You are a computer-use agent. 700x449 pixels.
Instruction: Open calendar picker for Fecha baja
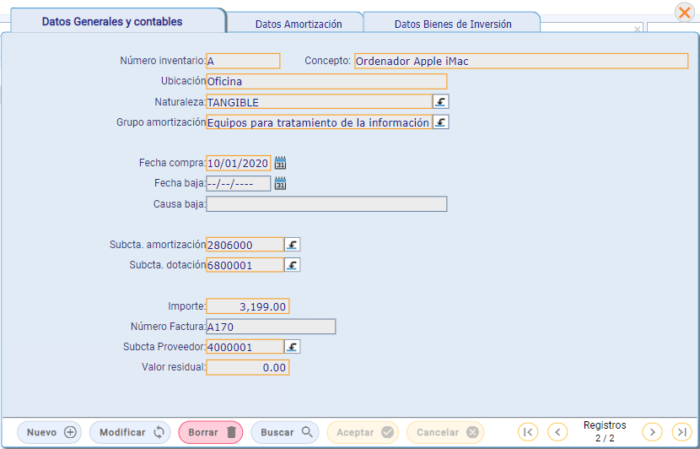point(281,183)
